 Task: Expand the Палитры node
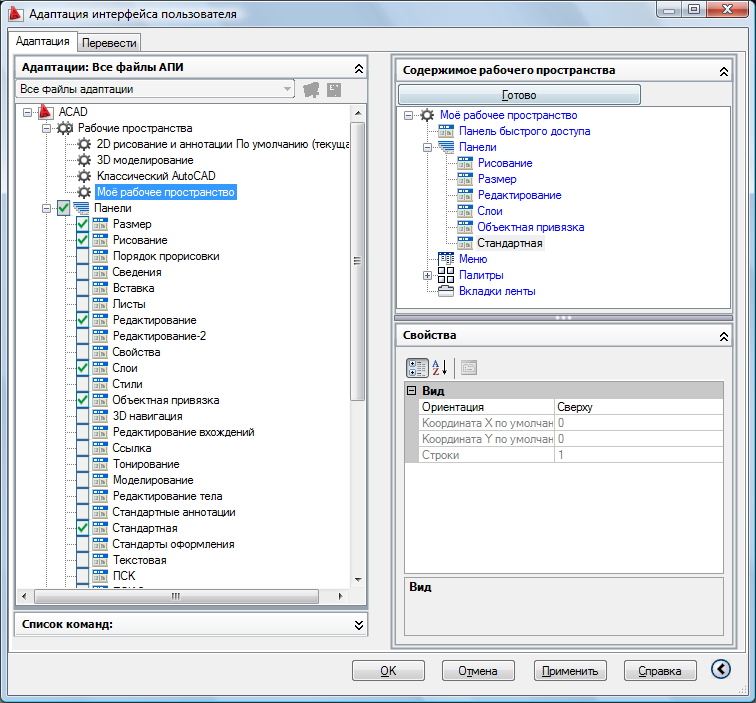(x=427, y=275)
